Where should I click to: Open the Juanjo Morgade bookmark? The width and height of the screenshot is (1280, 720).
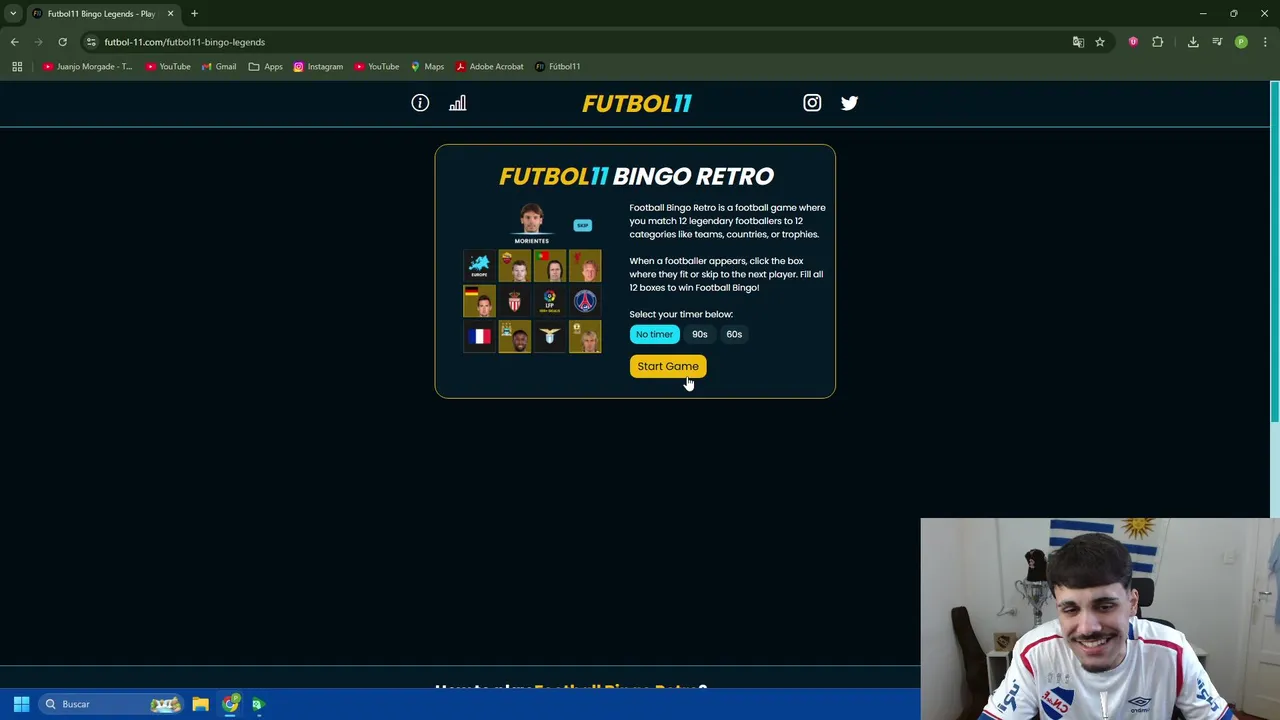[87, 66]
